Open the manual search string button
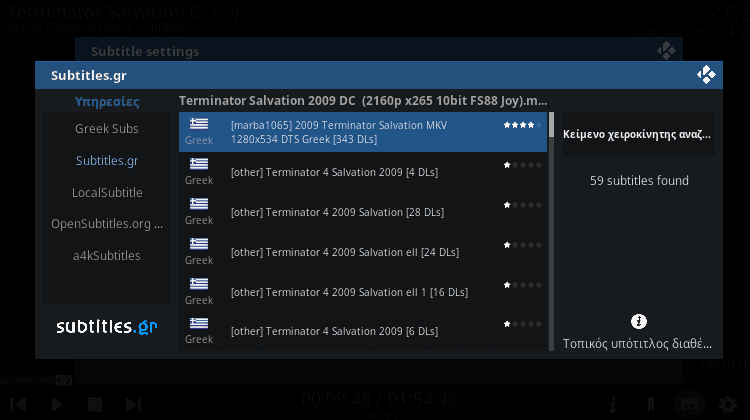 639,134
